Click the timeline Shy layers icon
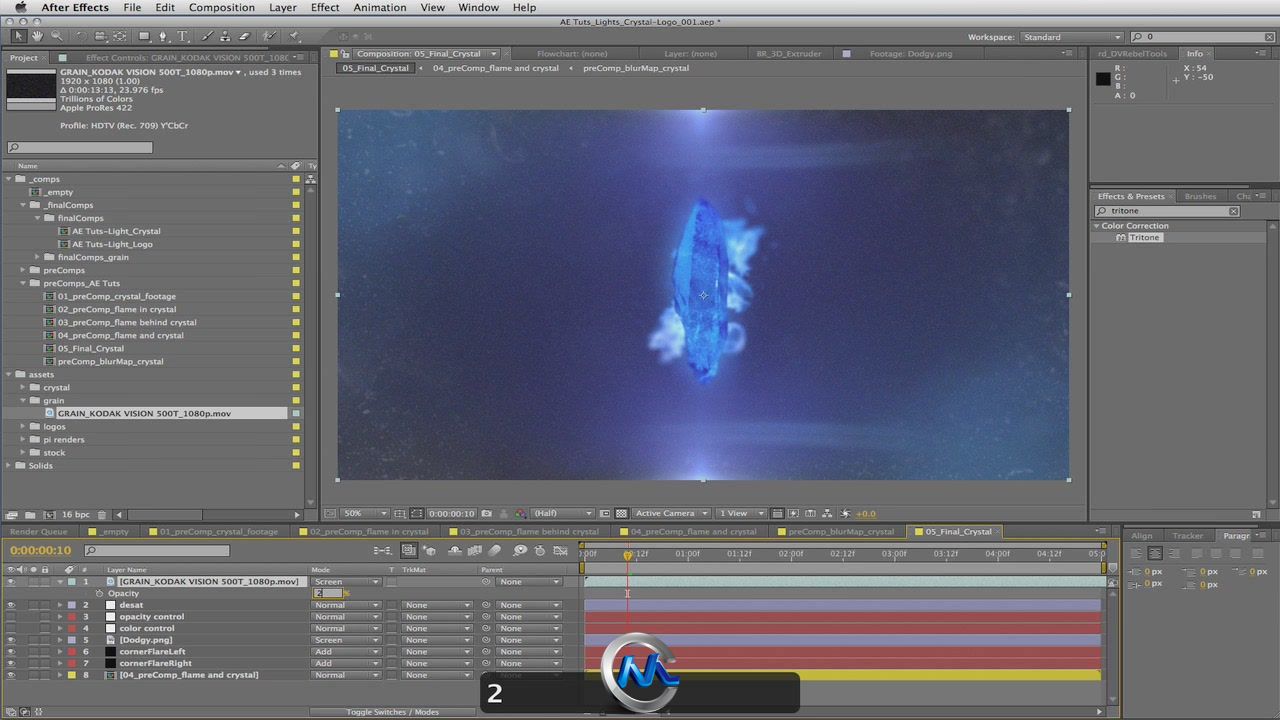Viewport: 1280px width, 720px height. pos(455,550)
